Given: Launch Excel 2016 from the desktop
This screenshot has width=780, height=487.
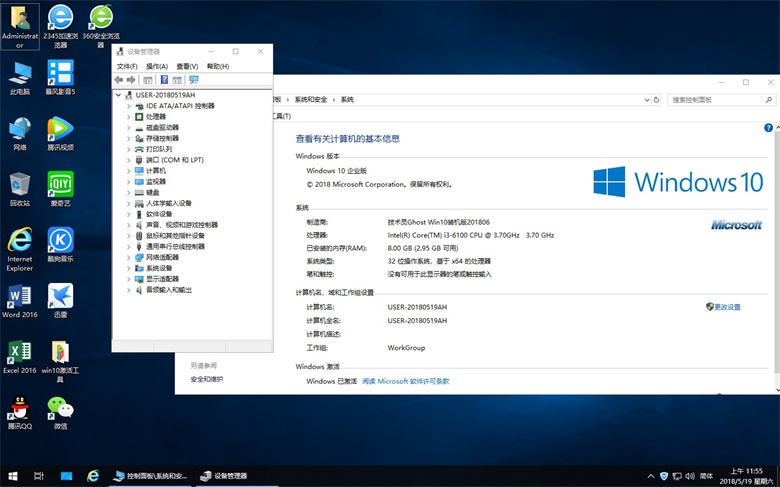Looking at the screenshot, I should 19,354.
